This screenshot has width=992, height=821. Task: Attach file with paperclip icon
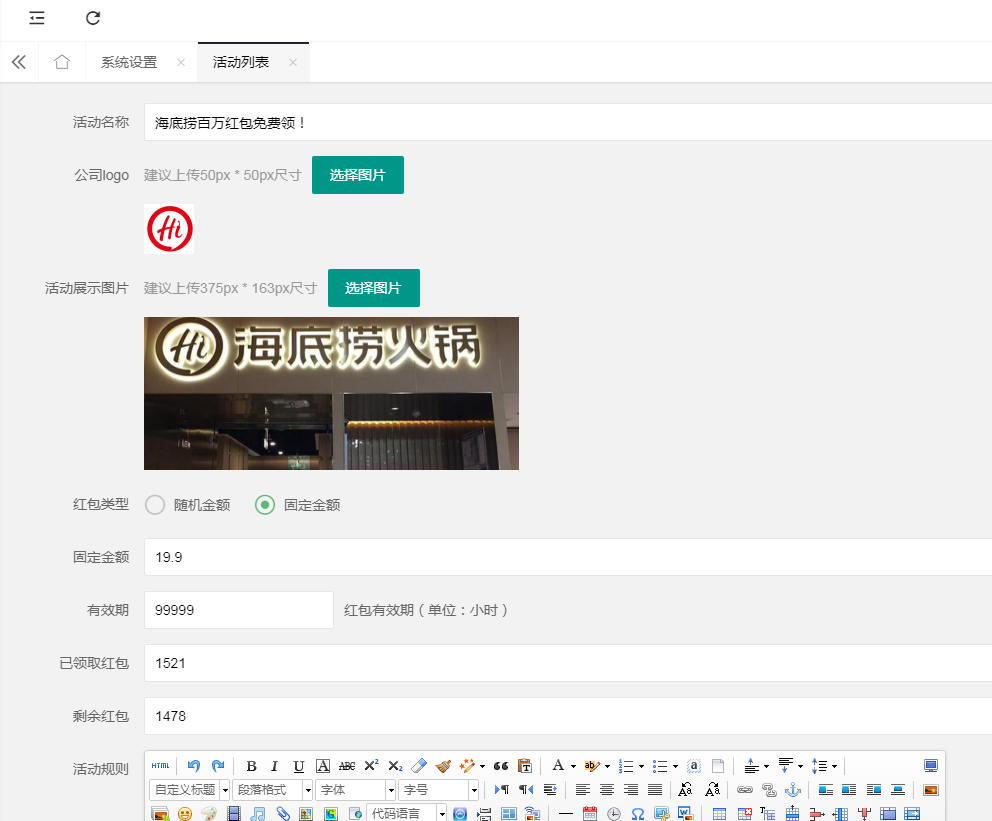283,813
